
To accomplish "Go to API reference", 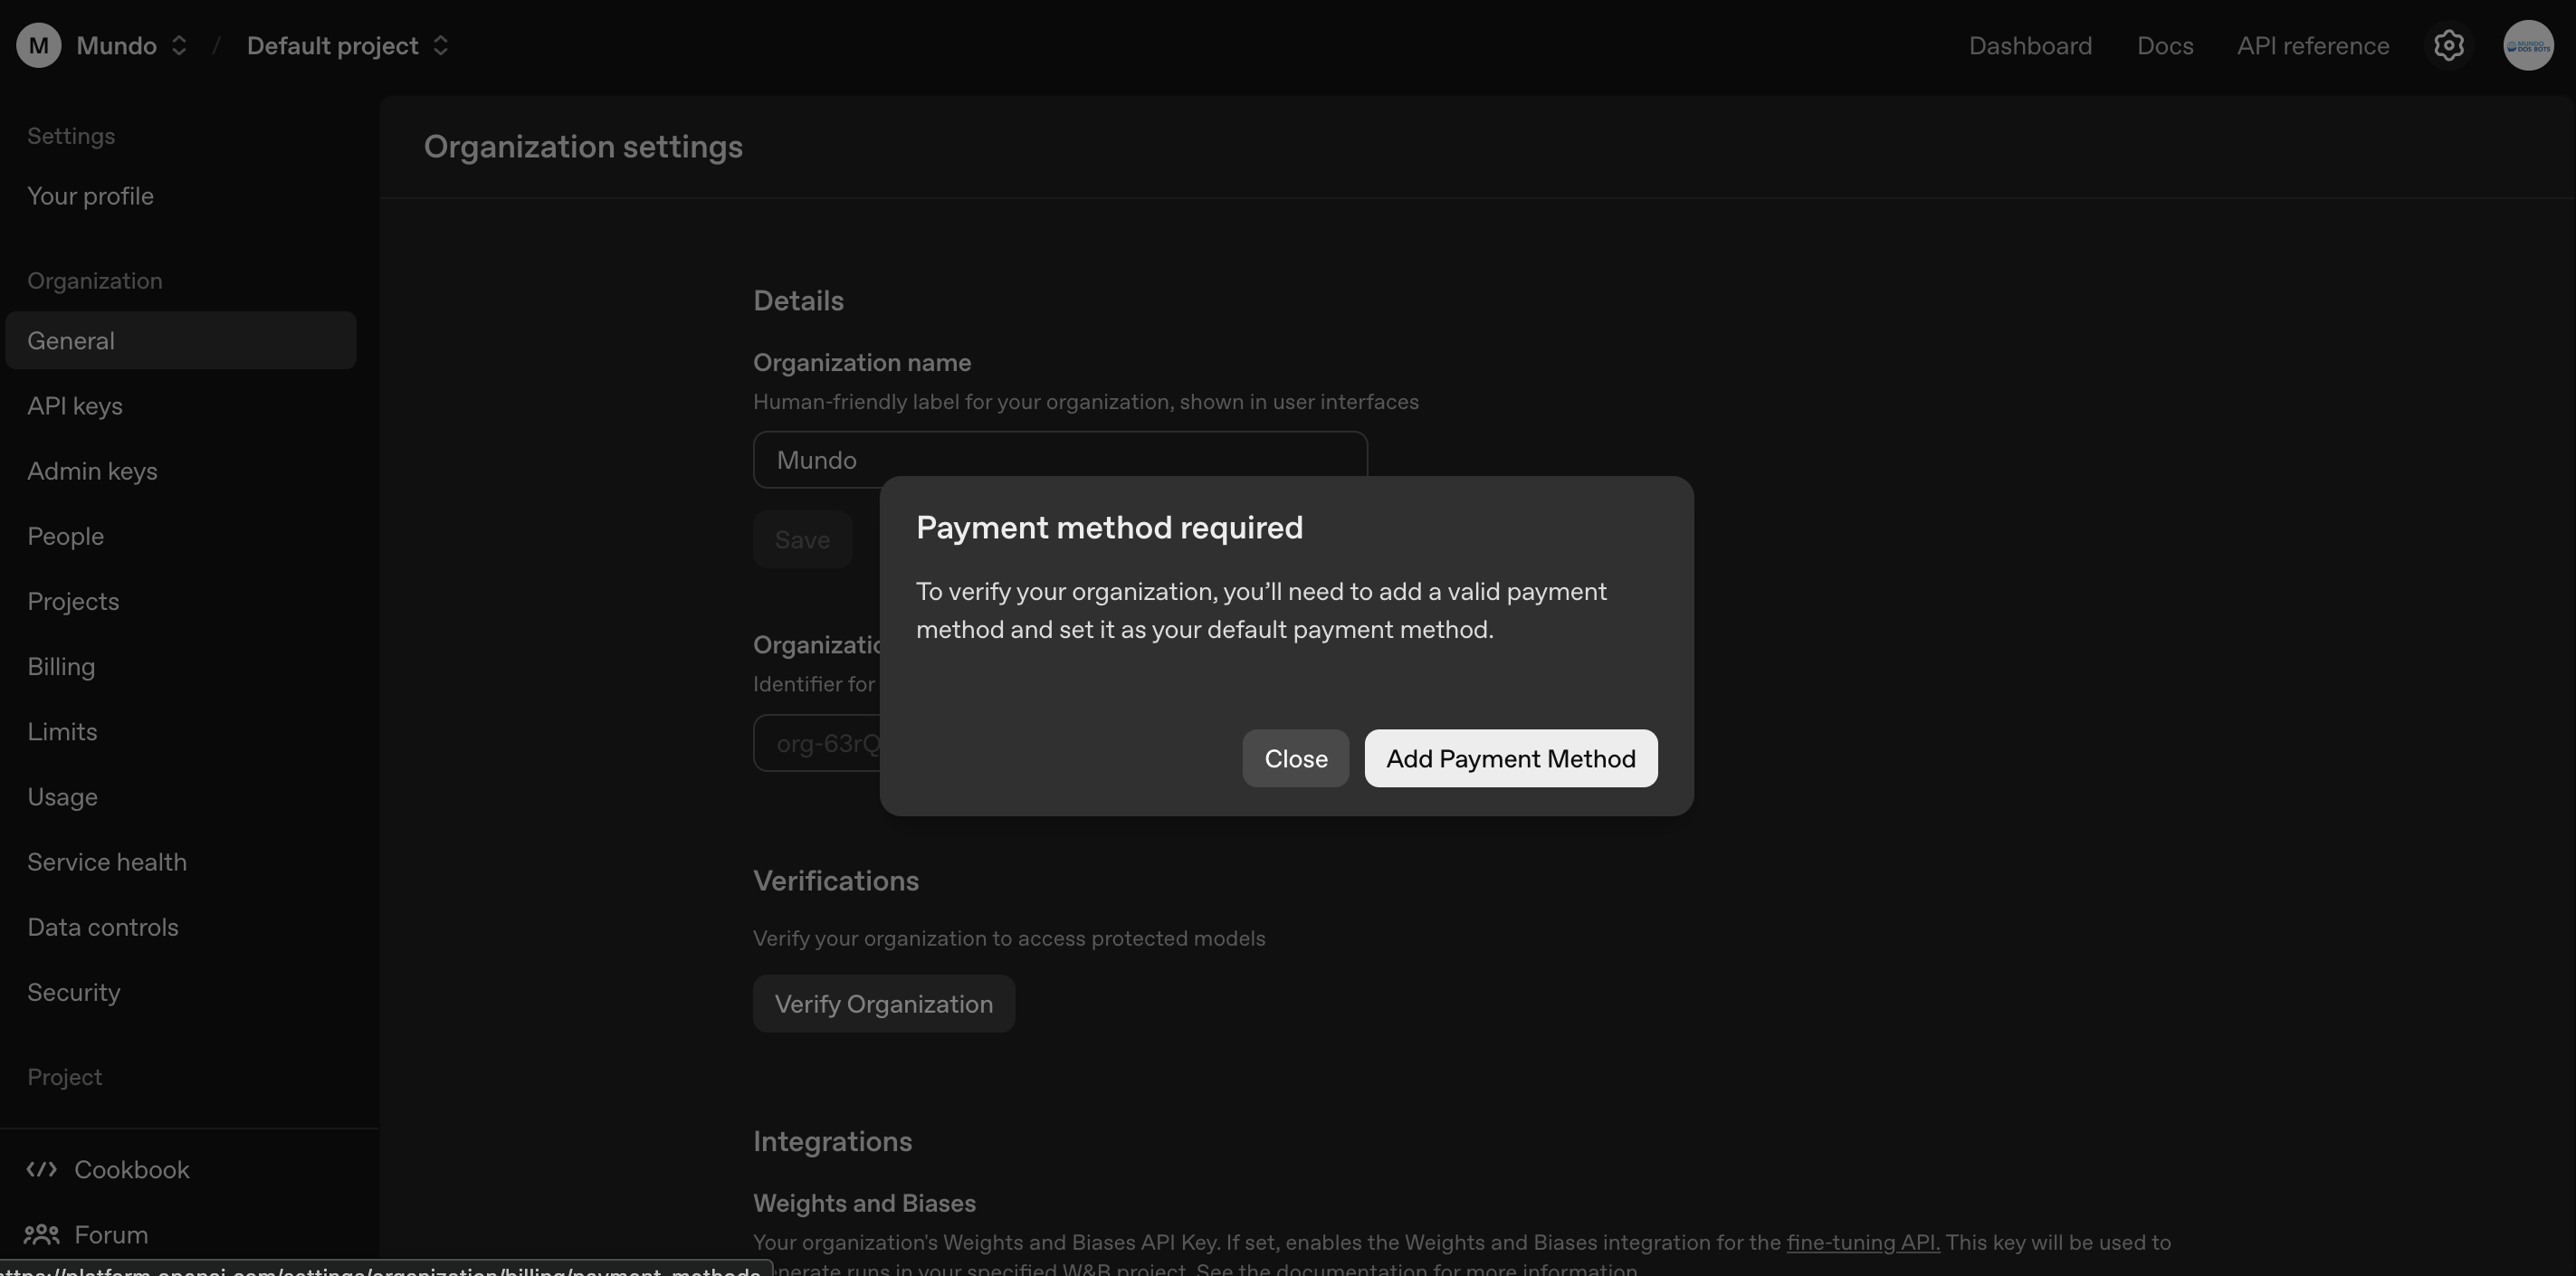I will tap(2312, 46).
